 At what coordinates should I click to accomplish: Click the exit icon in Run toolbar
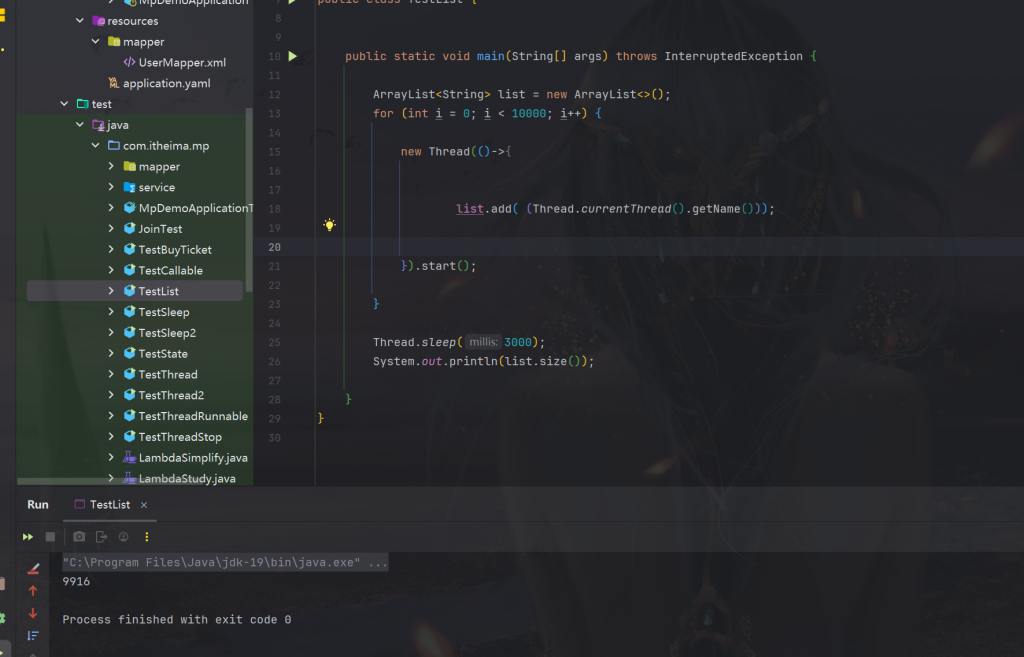pyautogui.click(x=101, y=537)
